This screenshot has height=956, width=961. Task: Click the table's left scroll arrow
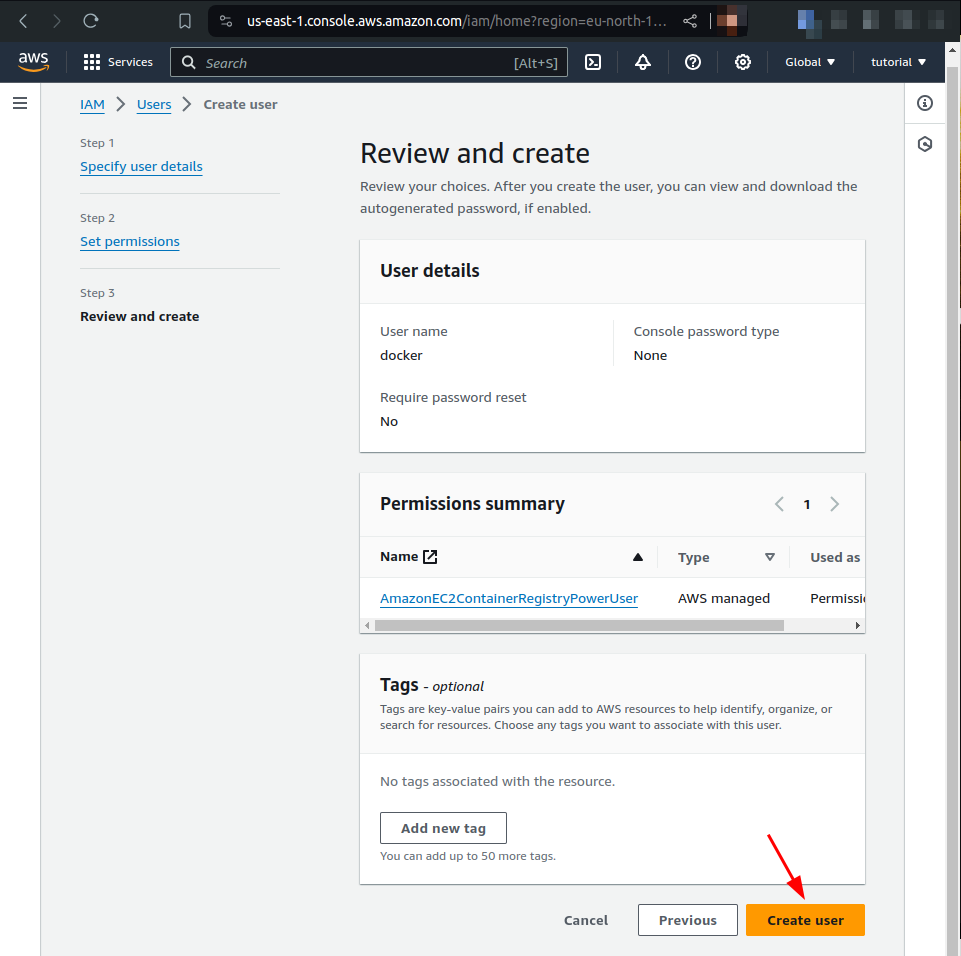(x=367, y=626)
